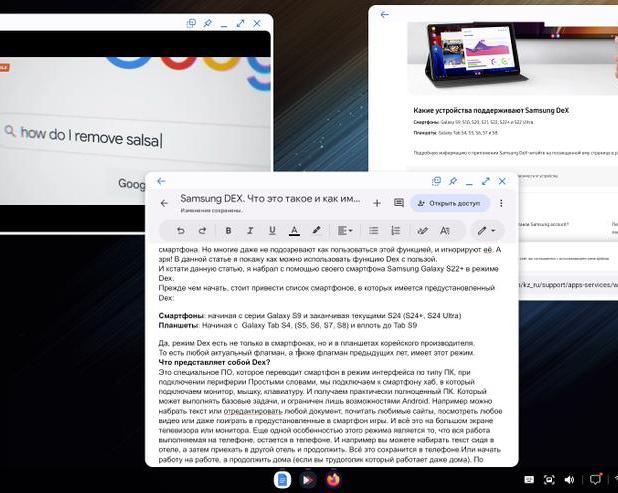
Task: Pin the Docs window on top
Action: tap(452, 181)
